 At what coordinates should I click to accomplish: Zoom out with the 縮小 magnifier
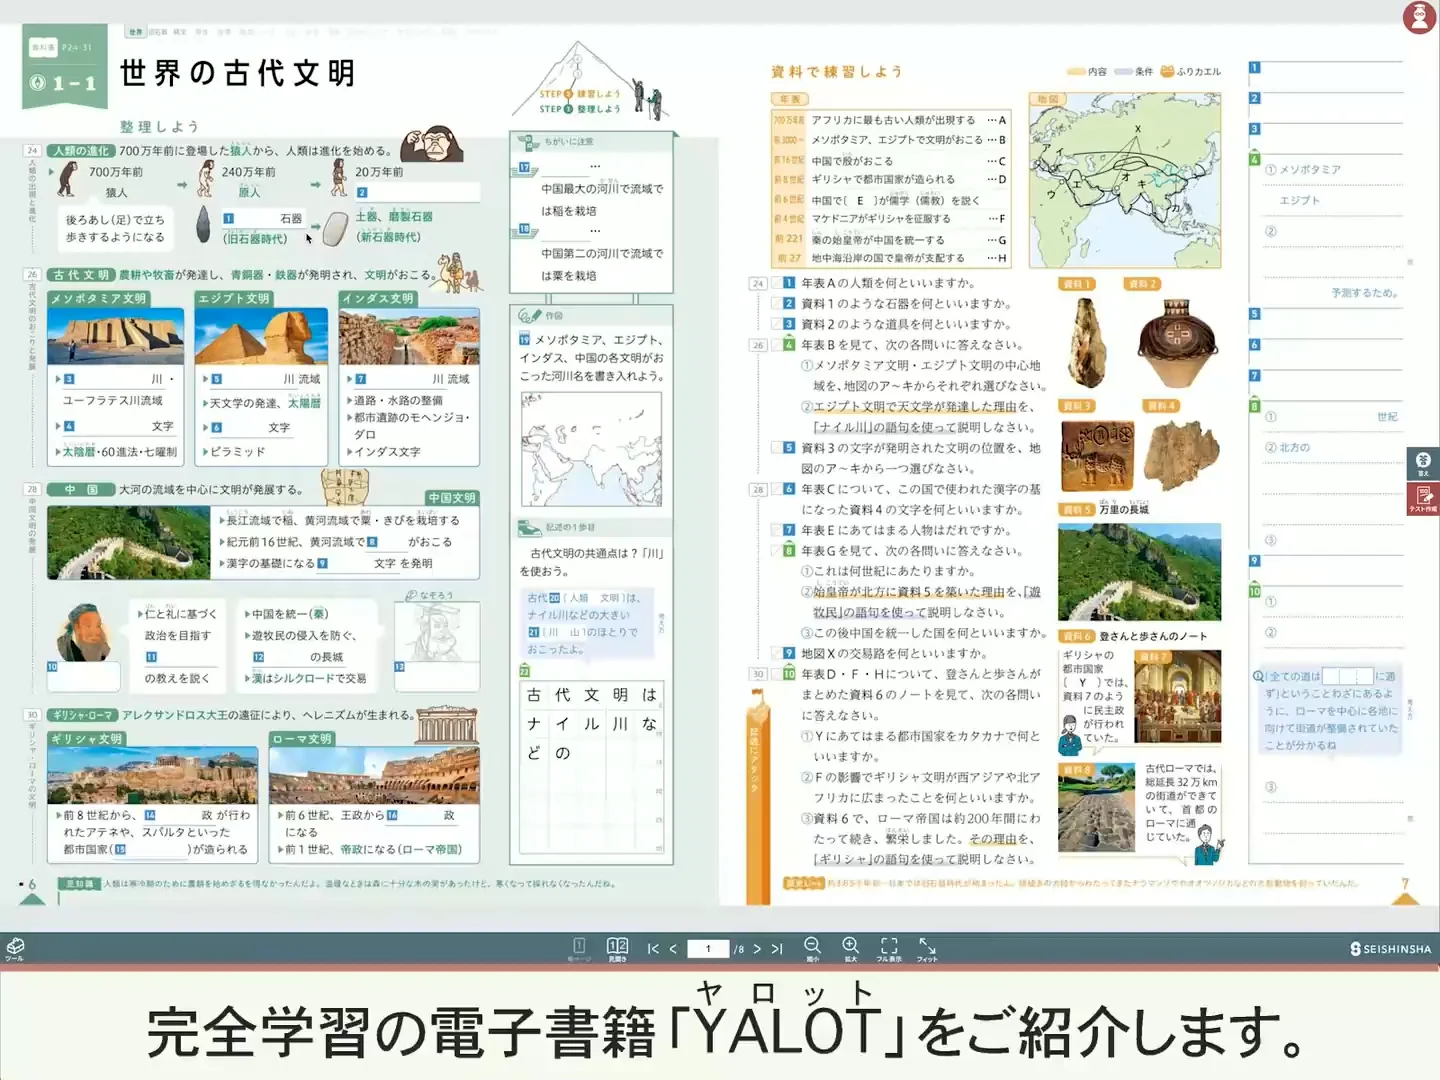pyautogui.click(x=812, y=948)
